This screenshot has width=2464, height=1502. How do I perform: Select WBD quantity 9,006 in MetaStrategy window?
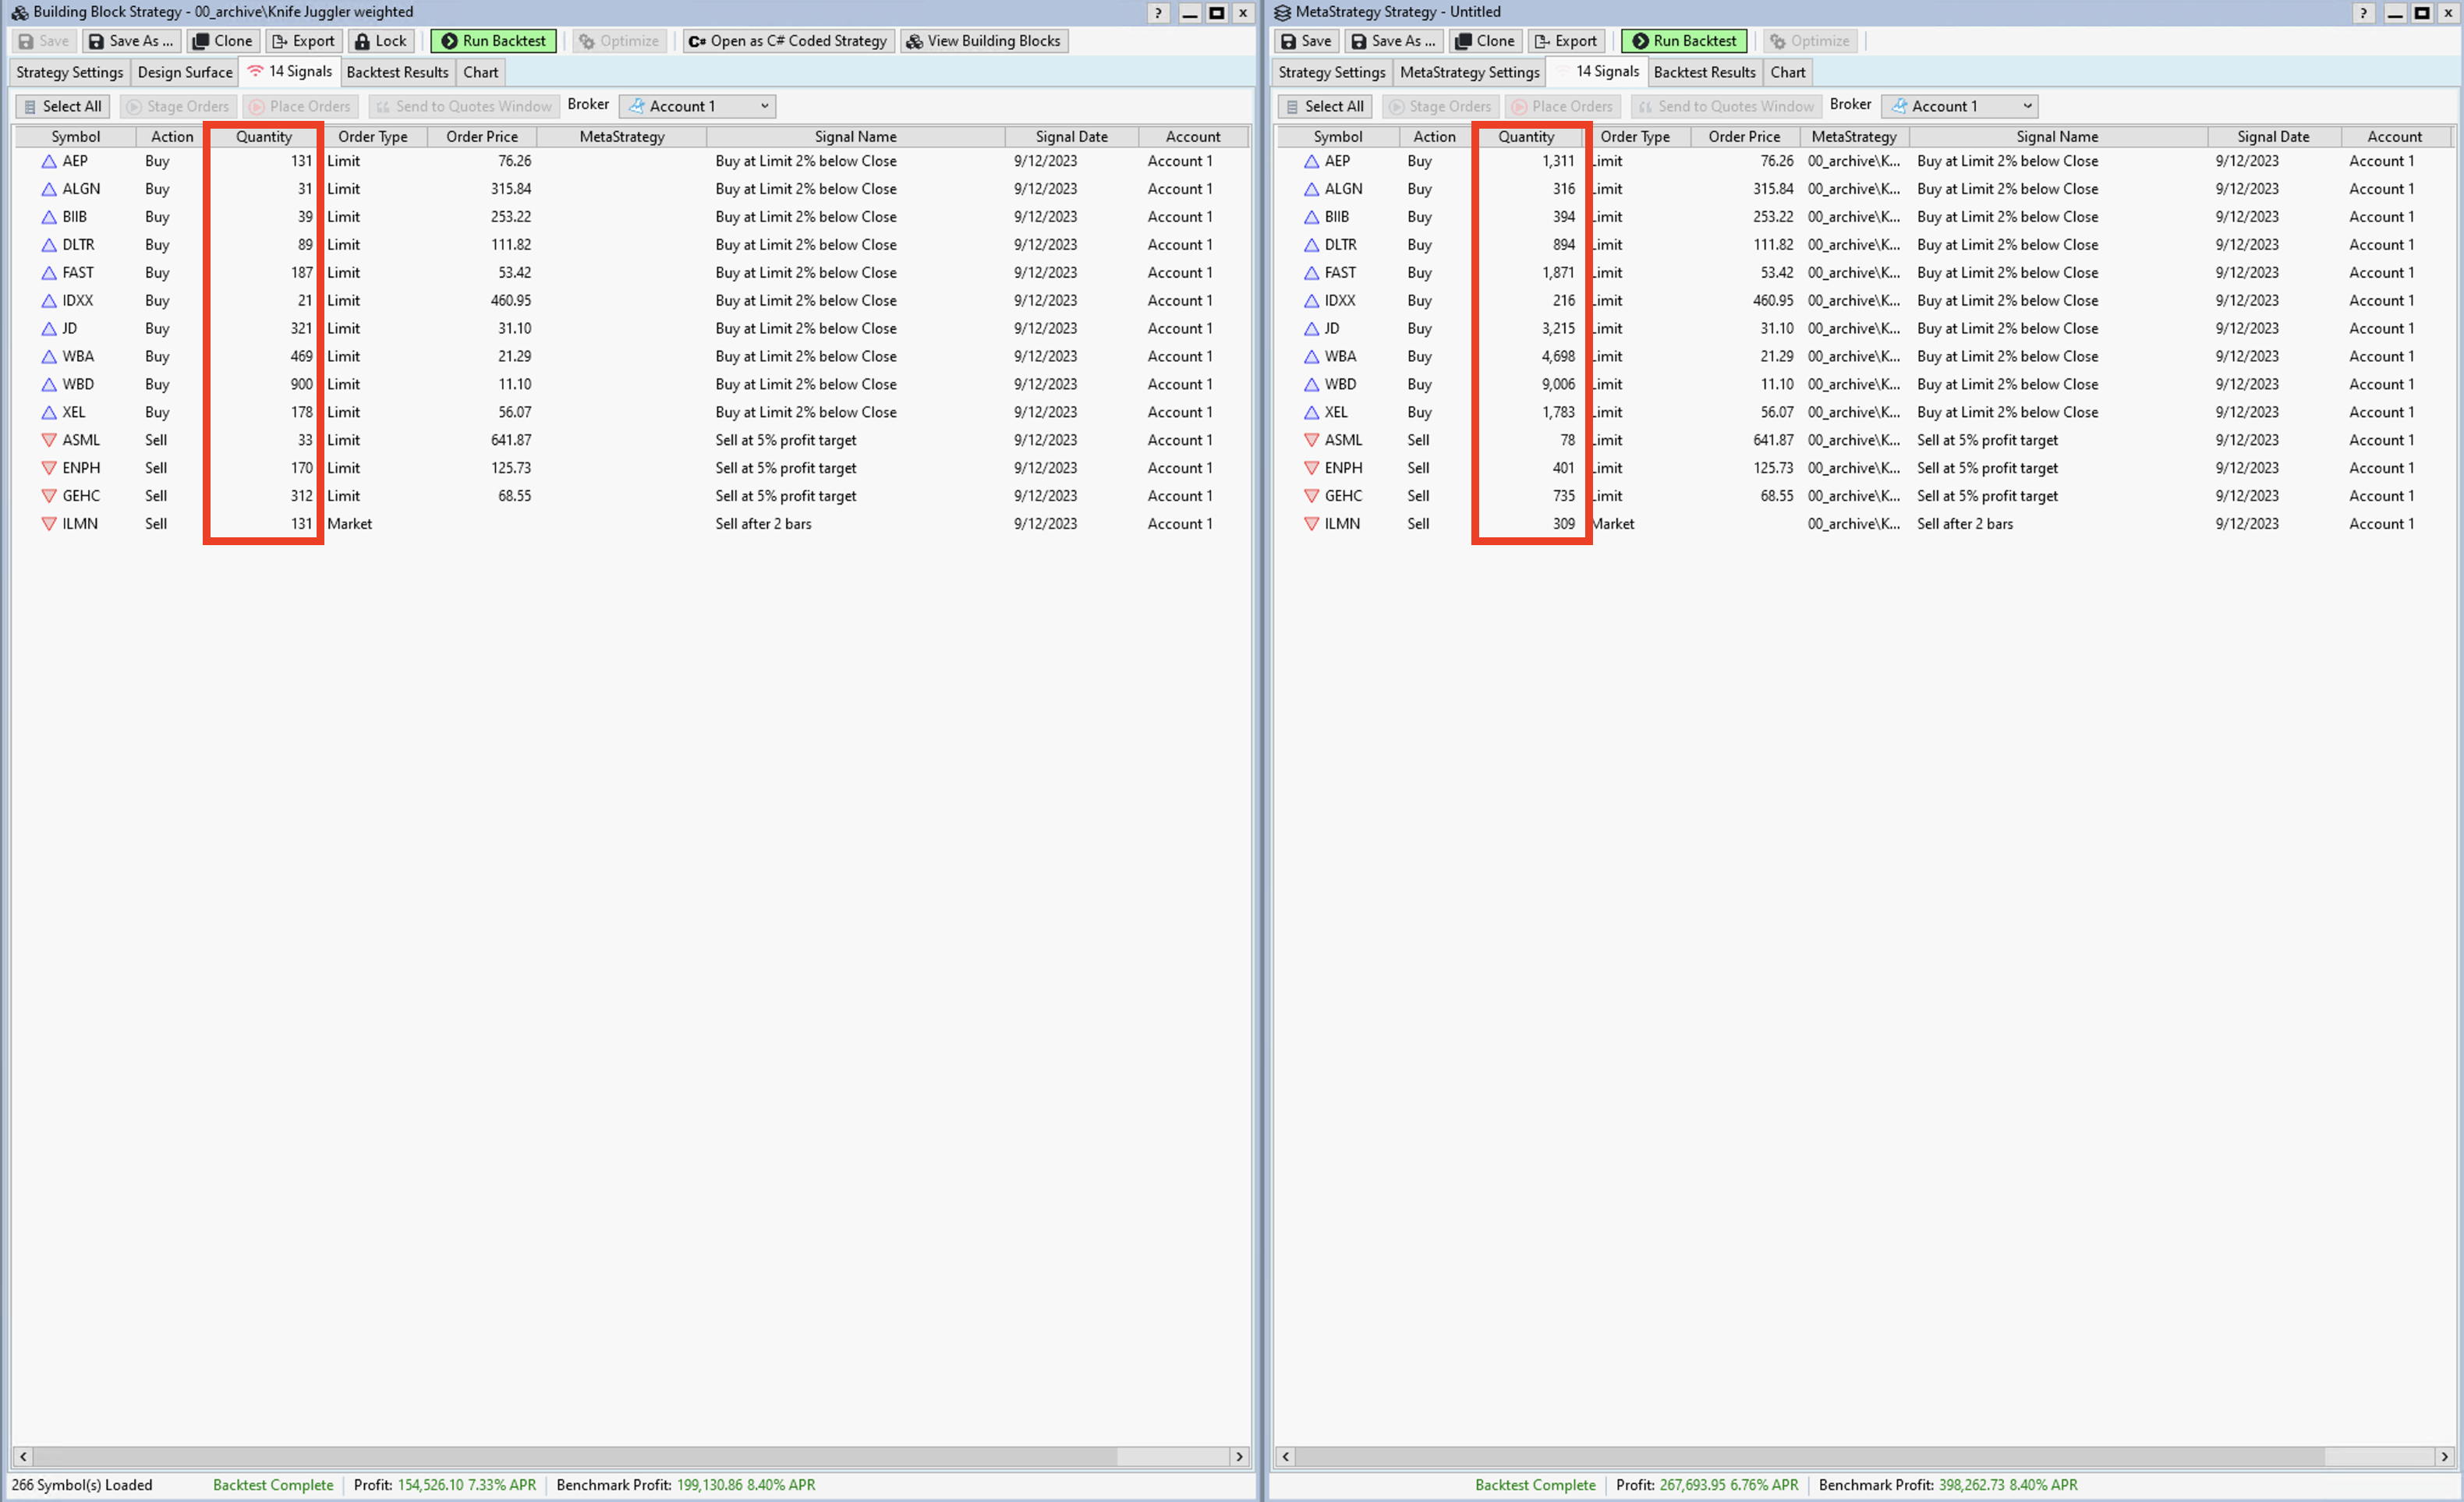(1558, 385)
